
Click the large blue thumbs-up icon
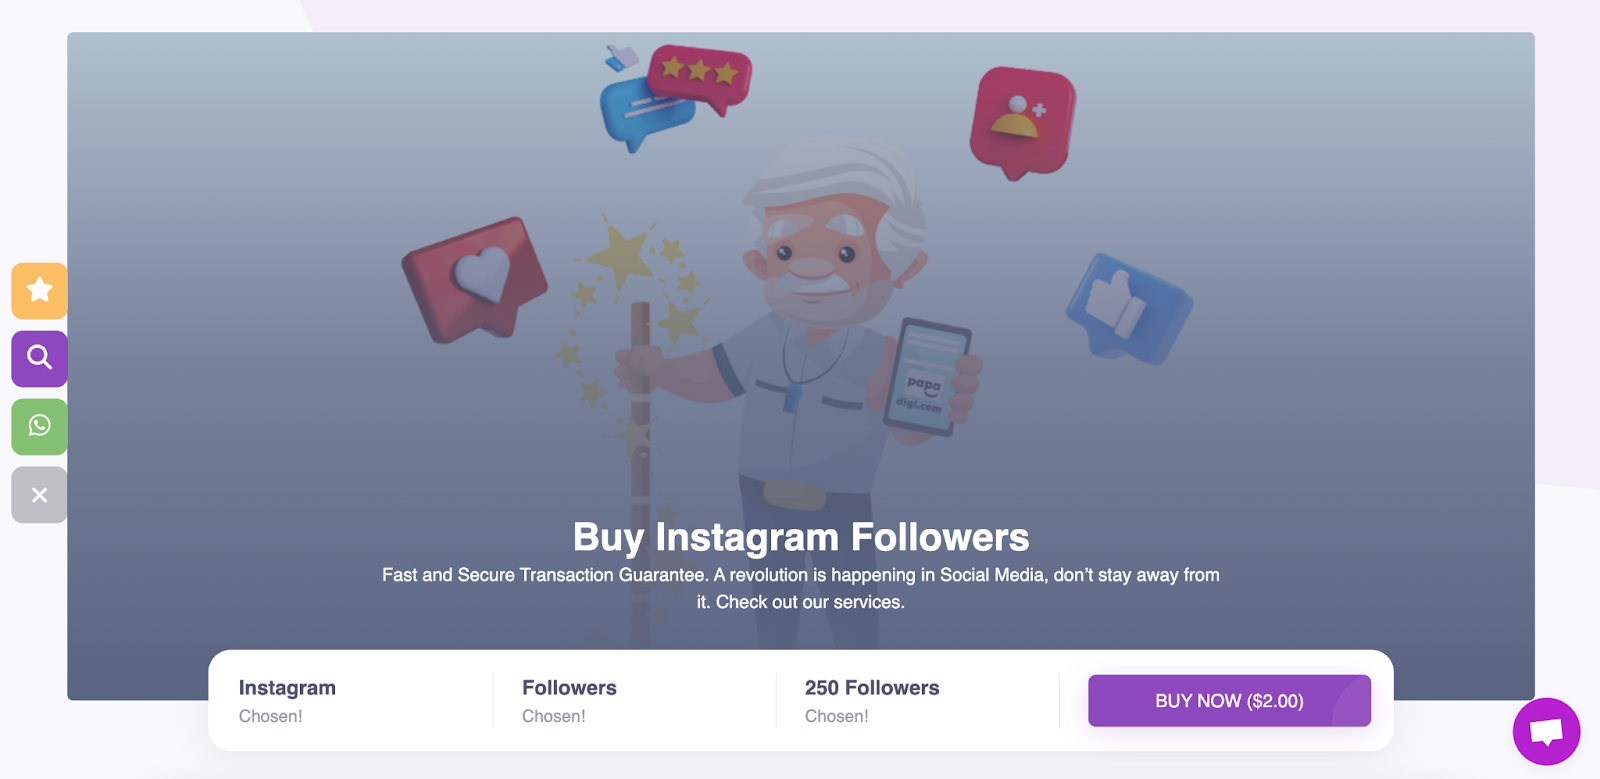pyautogui.click(x=1128, y=307)
